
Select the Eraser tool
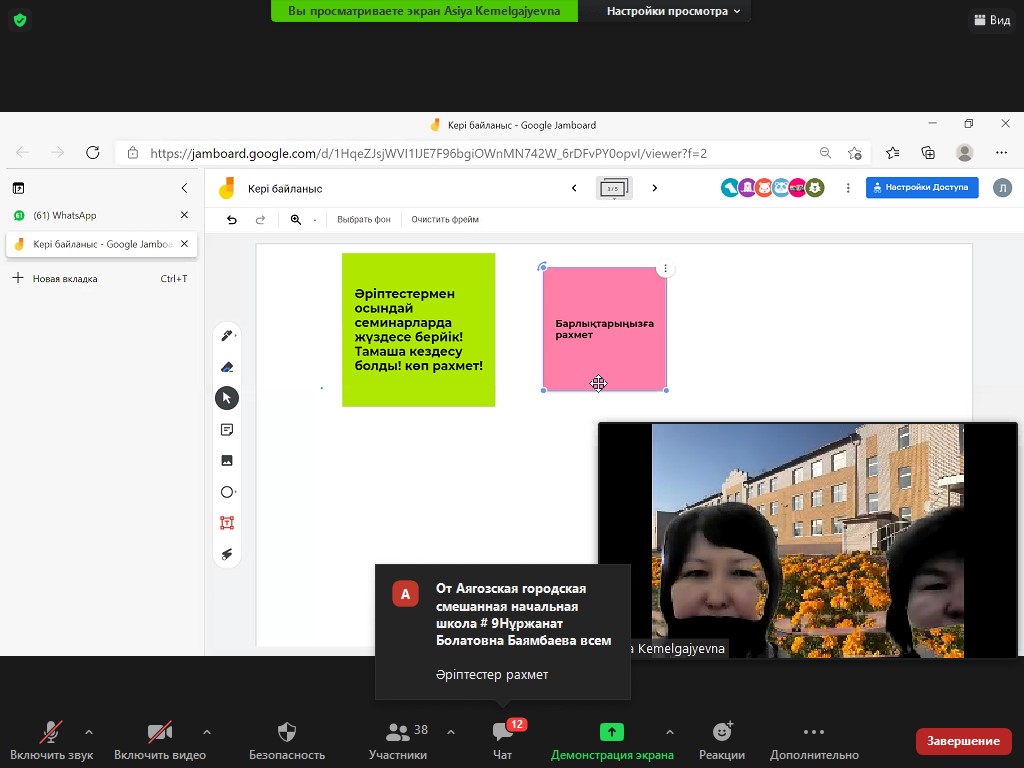pyautogui.click(x=227, y=367)
